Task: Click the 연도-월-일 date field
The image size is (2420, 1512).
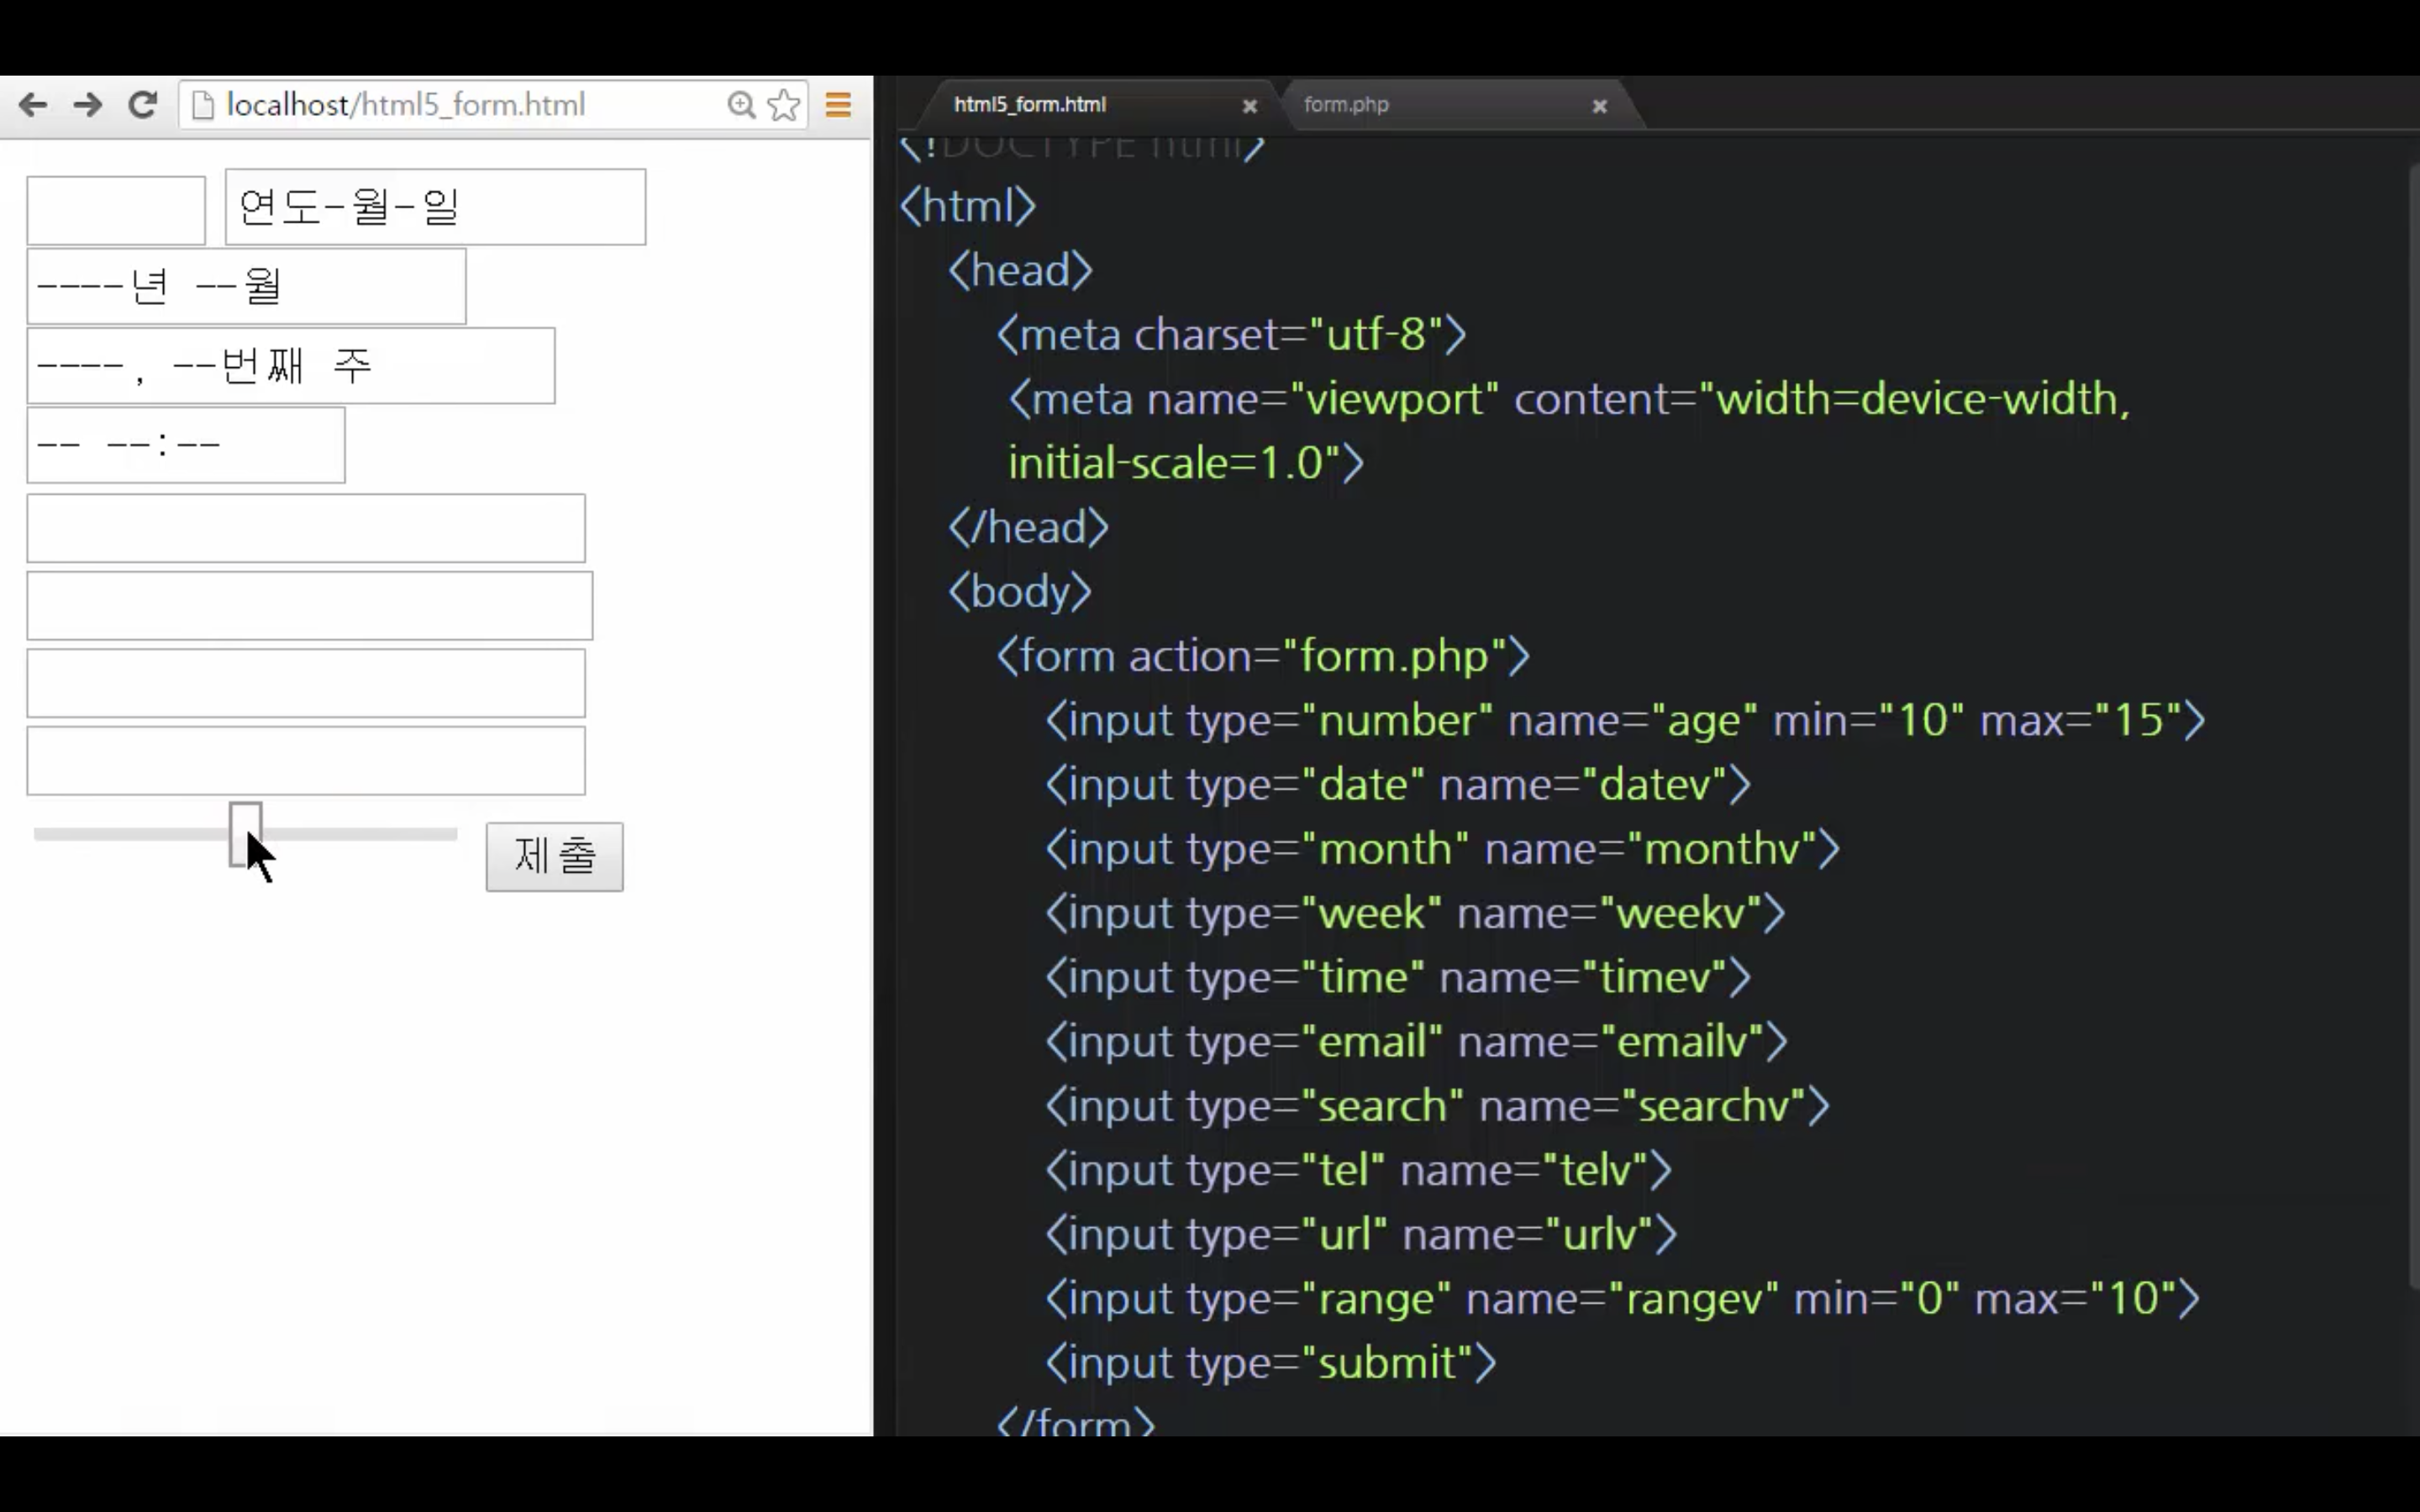Action: [435, 207]
